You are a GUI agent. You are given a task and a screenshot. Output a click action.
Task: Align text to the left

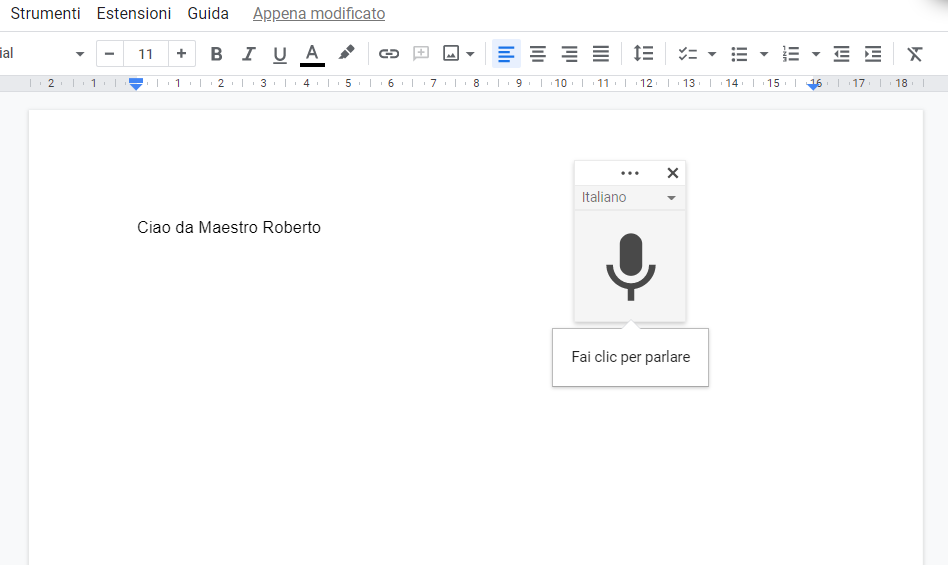[x=506, y=54]
